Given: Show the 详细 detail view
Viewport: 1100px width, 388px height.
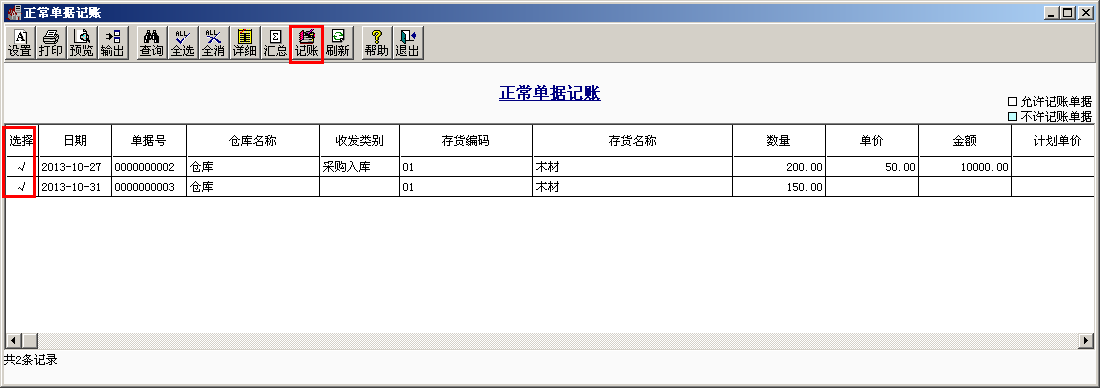Looking at the screenshot, I should (x=244, y=44).
